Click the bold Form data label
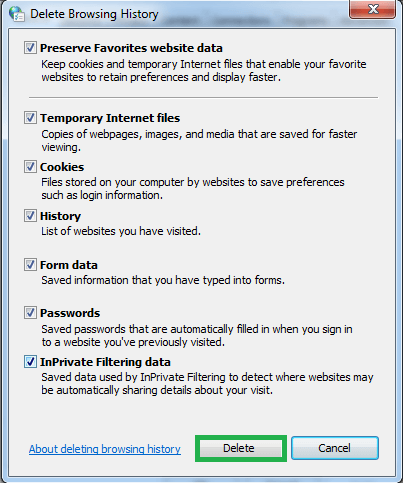Screen dimensions: 403x483 tap(69, 265)
